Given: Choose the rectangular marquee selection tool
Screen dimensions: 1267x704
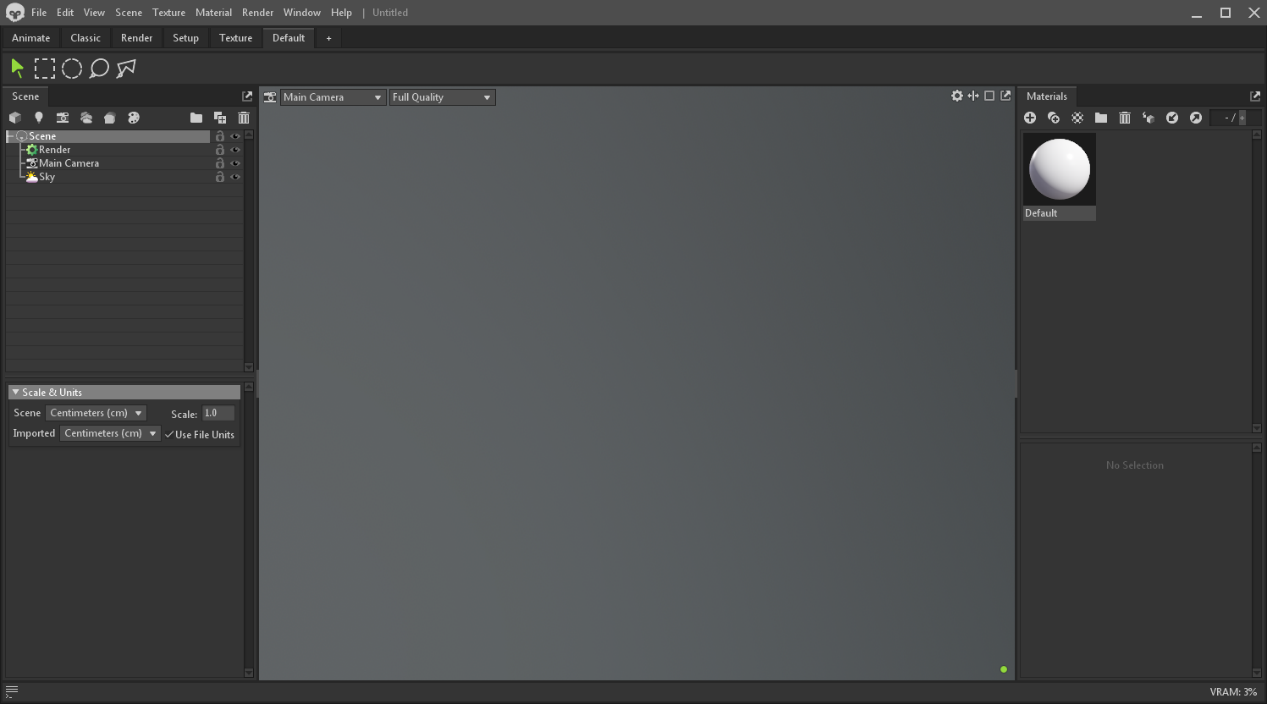Looking at the screenshot, I should [x=45, y=68].
